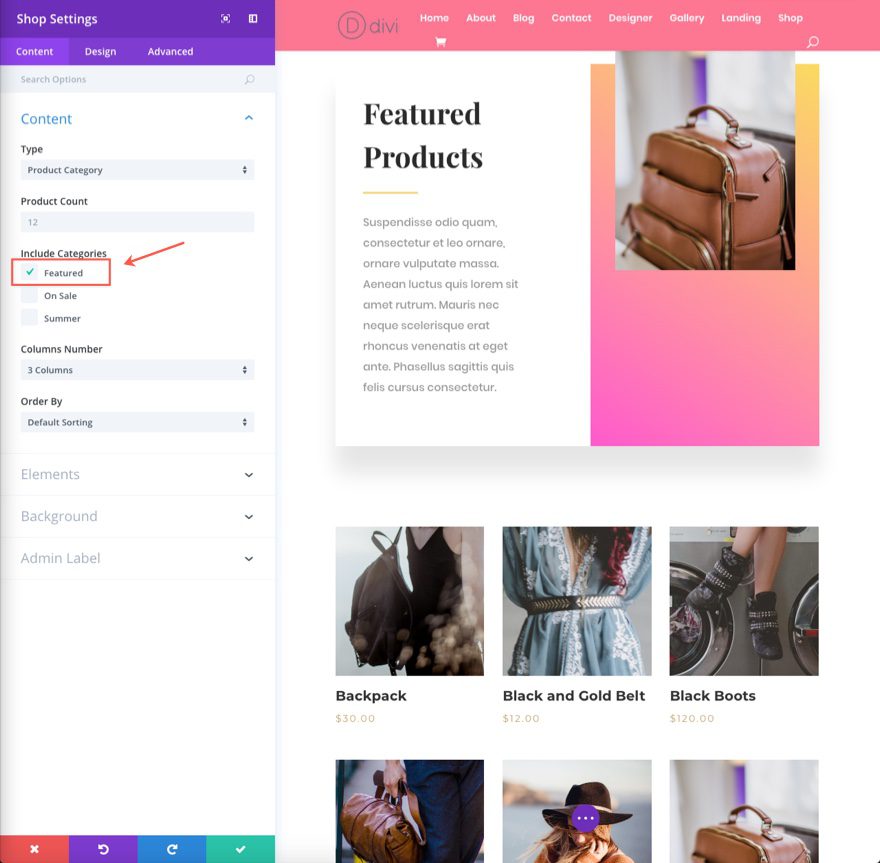The image size is (880, 863).
Task: Check the Summer category
Action: pyautogui.click(x=28, y=317)
